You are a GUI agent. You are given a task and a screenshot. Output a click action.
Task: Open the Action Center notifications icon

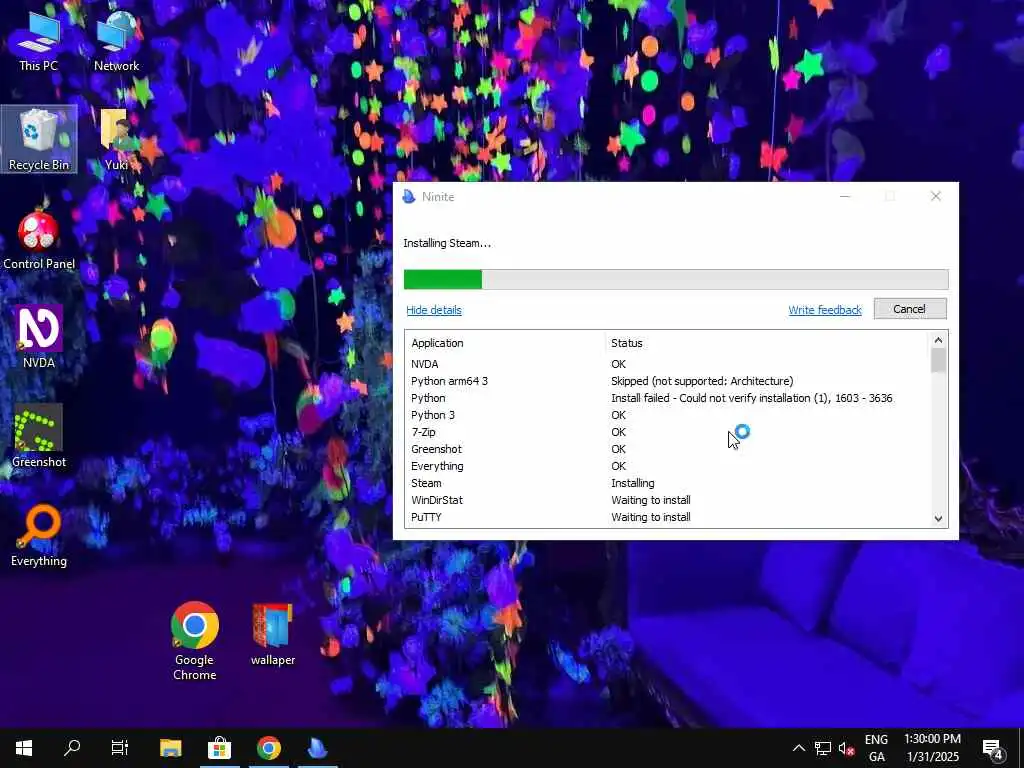click(x=993, y=748)
